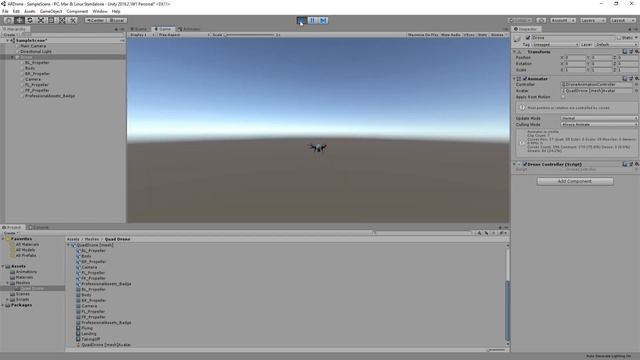This screenshot has width=640, height=360.
Task: Pick Animator Controller via object picker circle
Action: coord(636,84)
